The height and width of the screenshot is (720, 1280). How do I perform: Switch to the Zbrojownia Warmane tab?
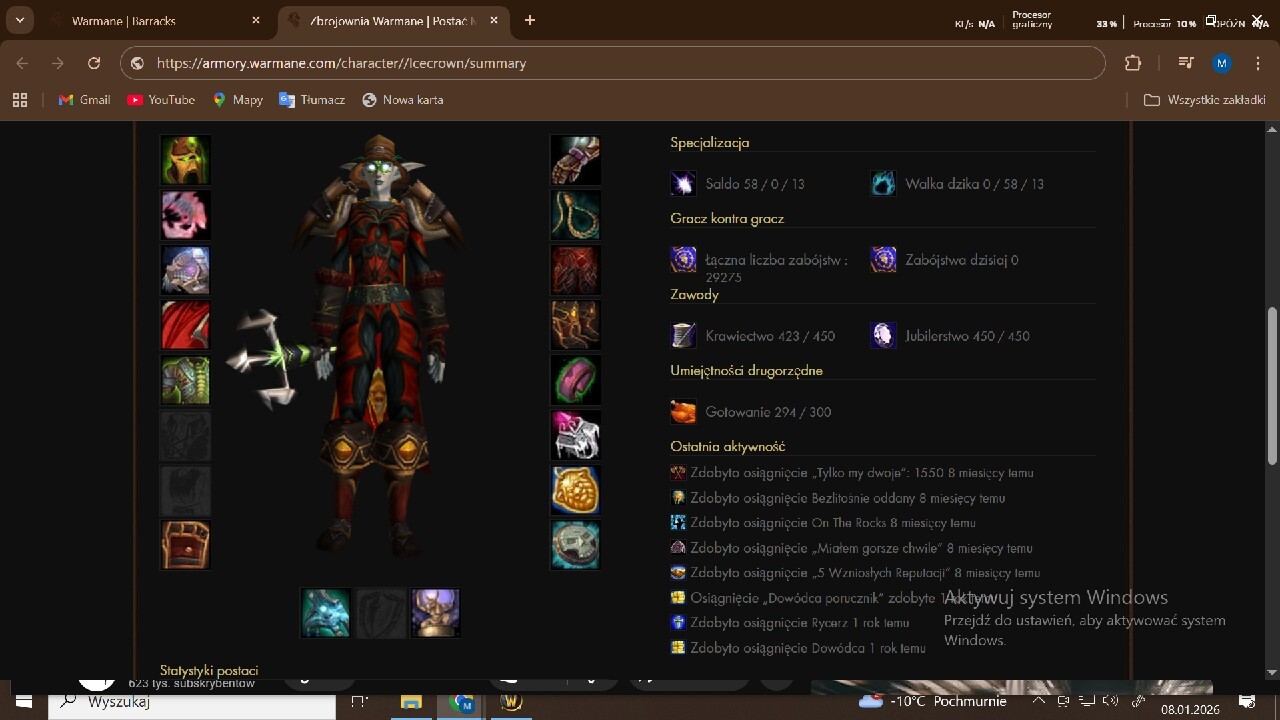(x=395, y=20)
